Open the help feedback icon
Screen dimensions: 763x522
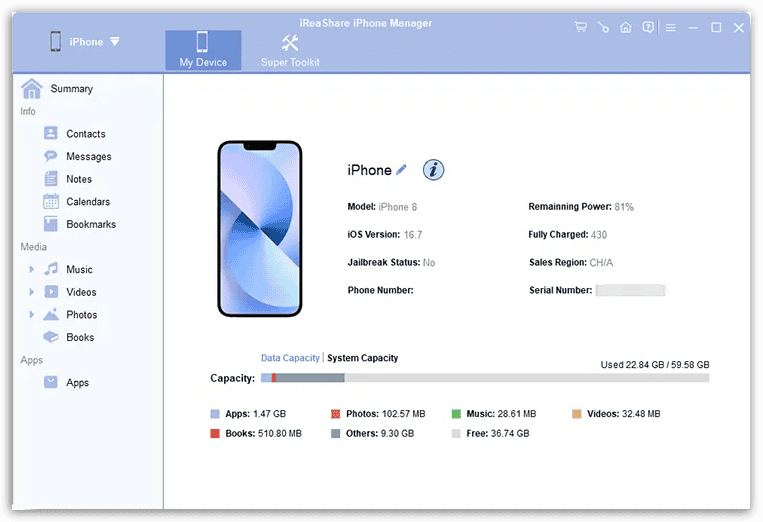[x=648, y=27]
